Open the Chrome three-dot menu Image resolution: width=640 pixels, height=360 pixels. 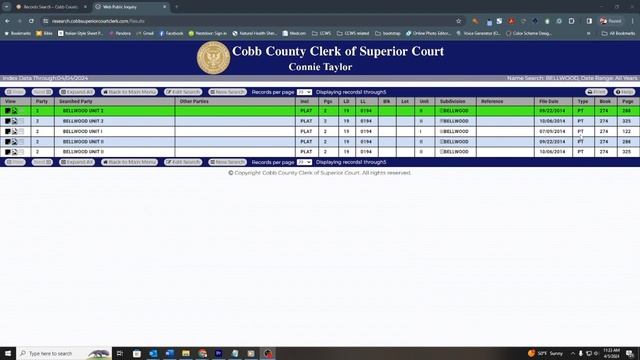[x=632, y=21]
